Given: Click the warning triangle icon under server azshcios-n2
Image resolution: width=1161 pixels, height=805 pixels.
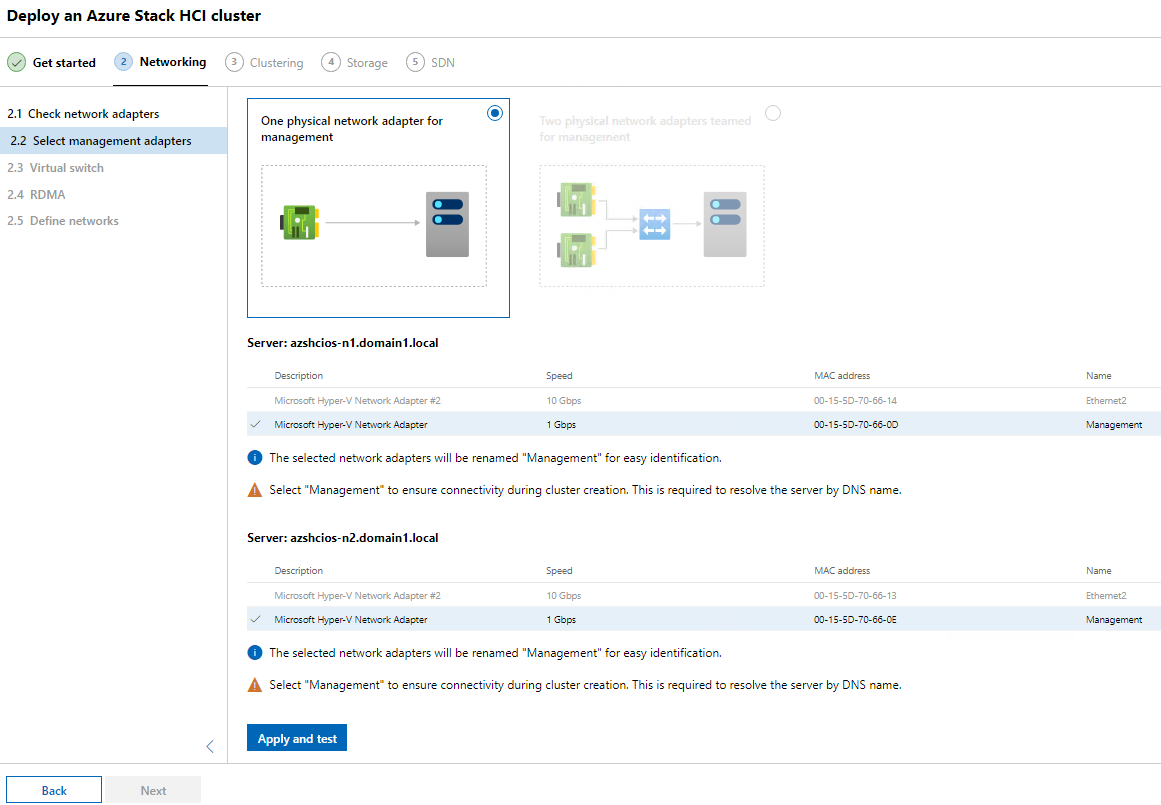Looking at the screenshot, I should coord(254,684).
